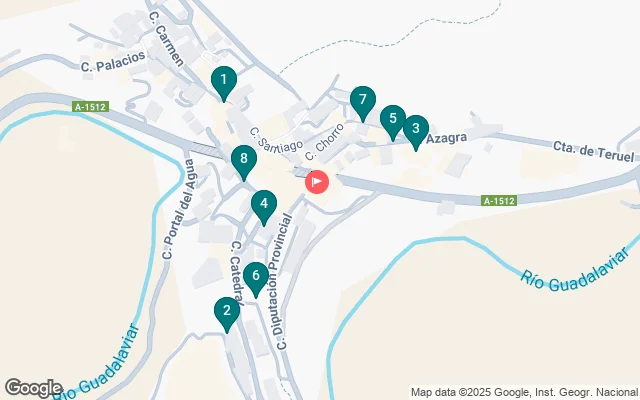Click the C. Palacios street label
Screen dimensions: 640x400
click(113, 61)
